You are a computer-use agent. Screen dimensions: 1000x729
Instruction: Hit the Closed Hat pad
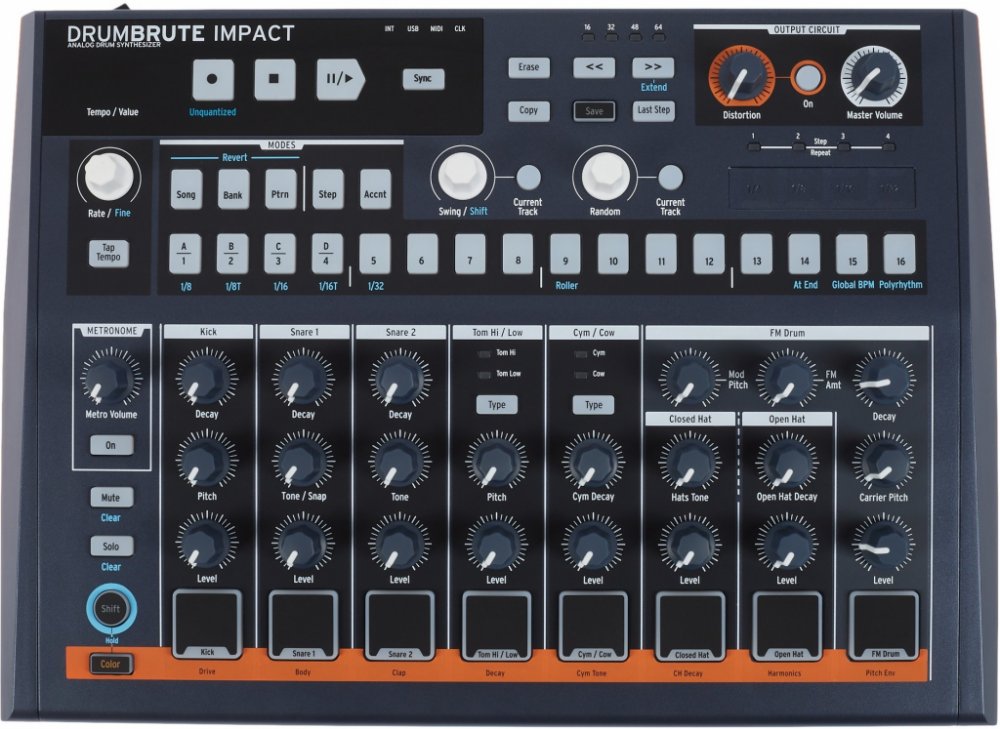tap(690, 621)
